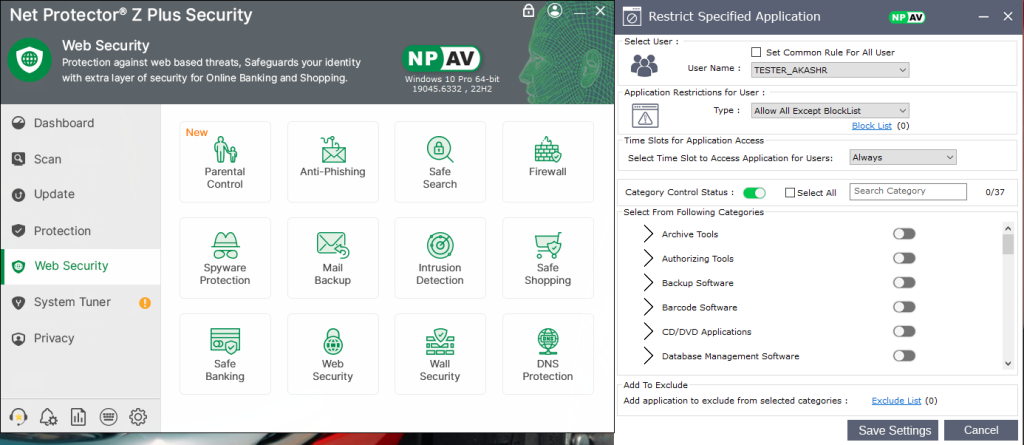Open the Block List link
The height and width of the screenshot is (445, 1024).
870,126
